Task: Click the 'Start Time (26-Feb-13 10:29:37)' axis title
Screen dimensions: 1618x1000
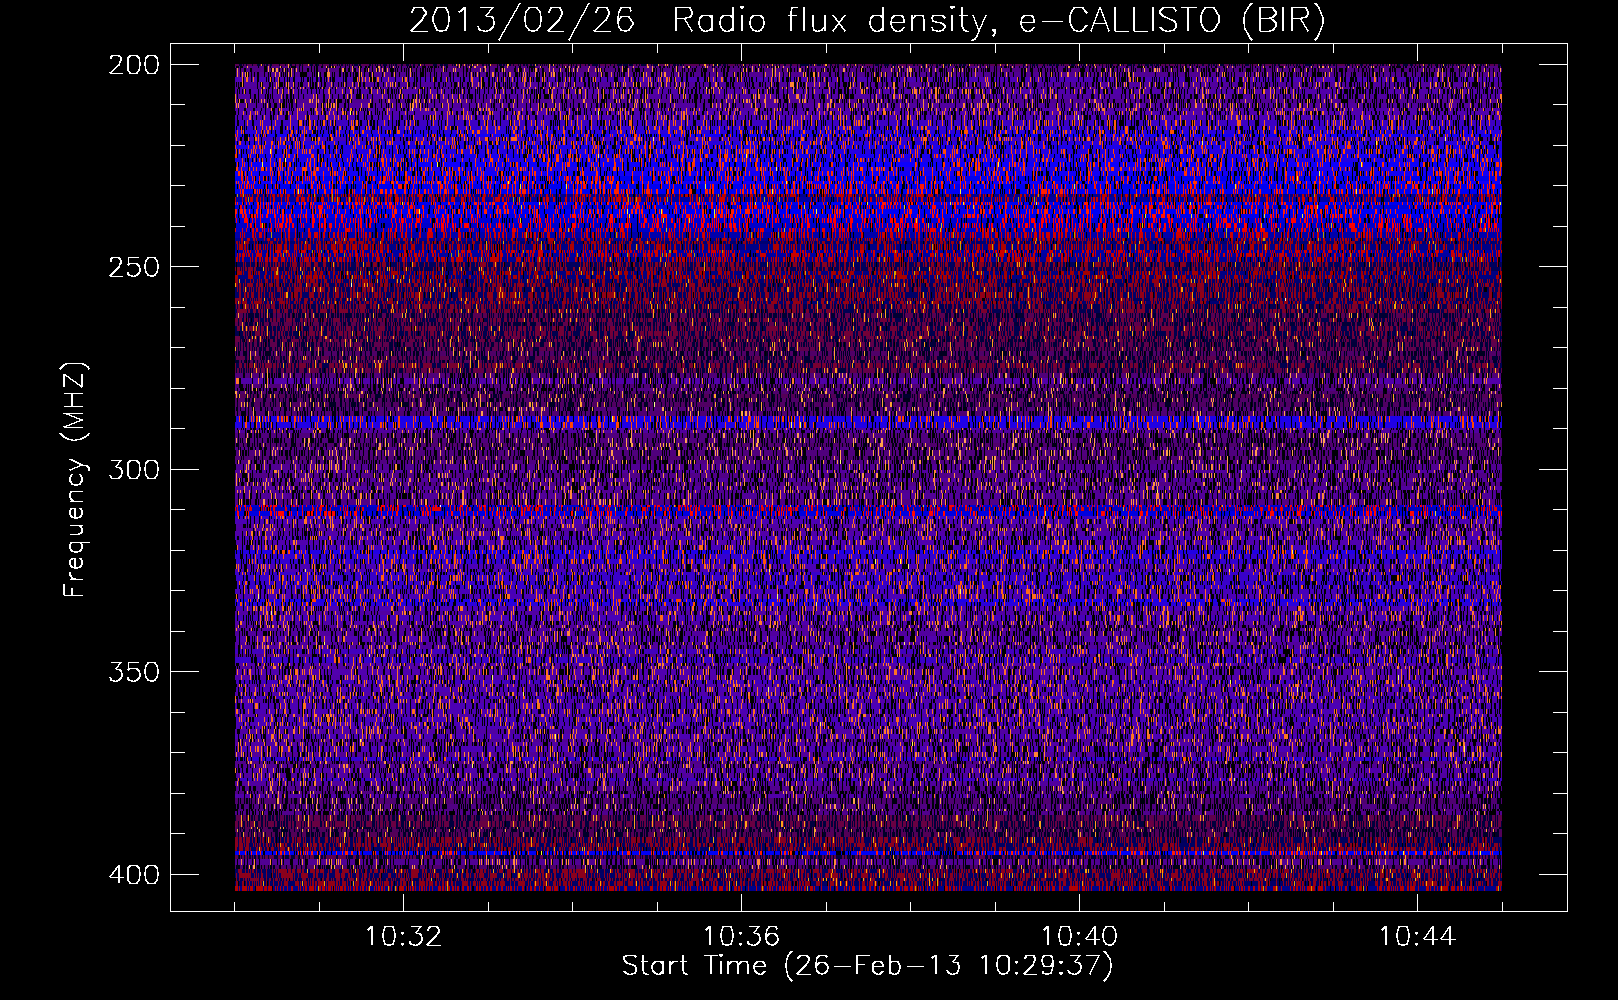Action: pyautogui.click(x=867, y=966)
